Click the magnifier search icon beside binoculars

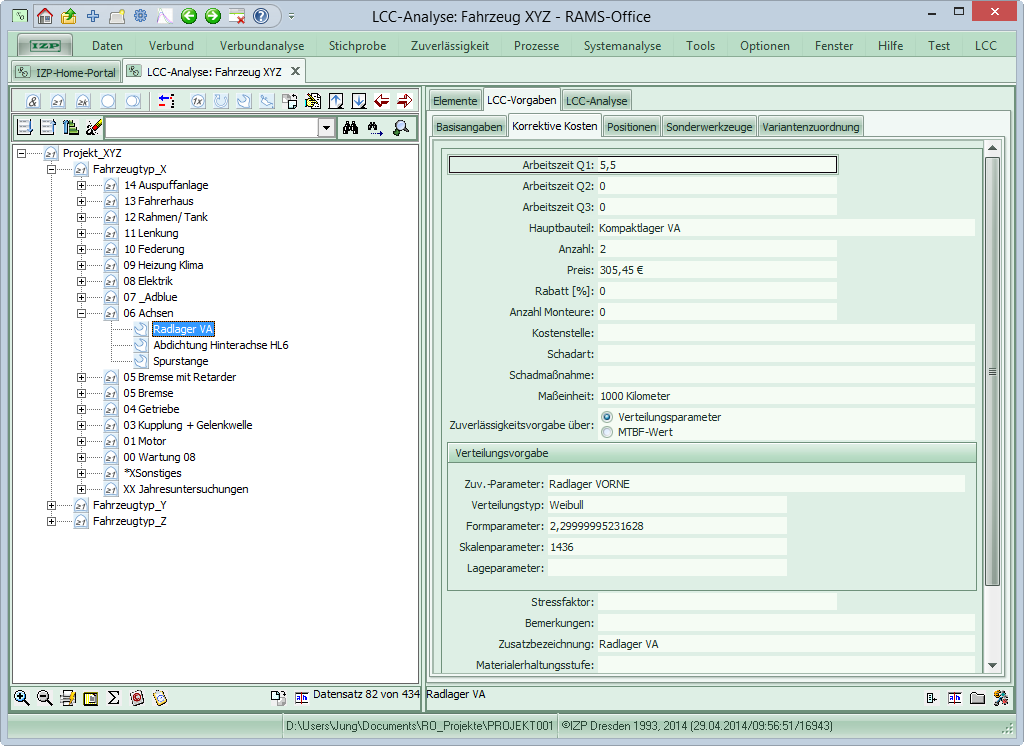[401, 128]
